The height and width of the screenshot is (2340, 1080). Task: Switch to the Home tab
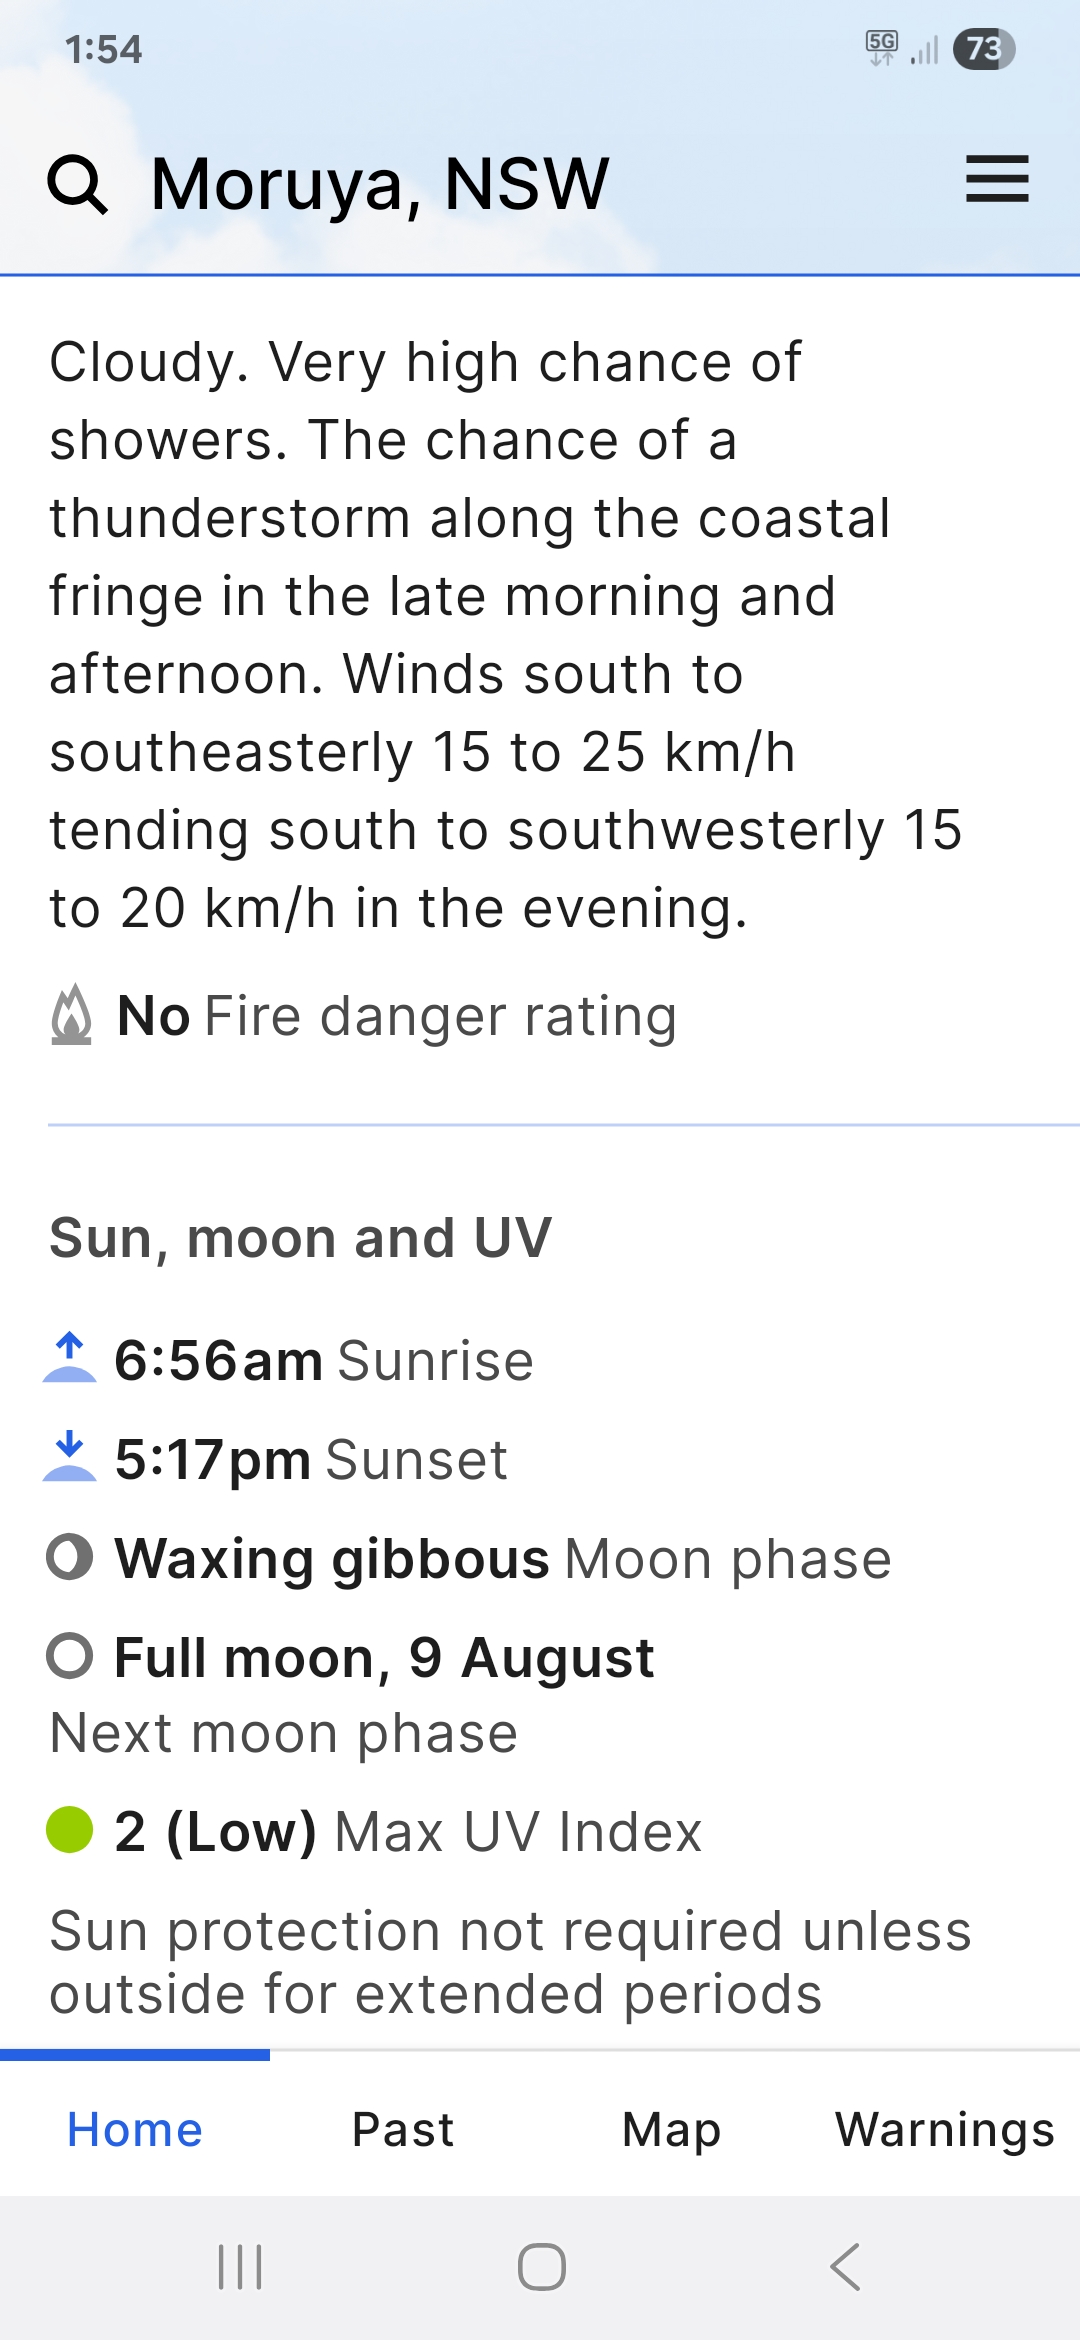pos(135,2129)
